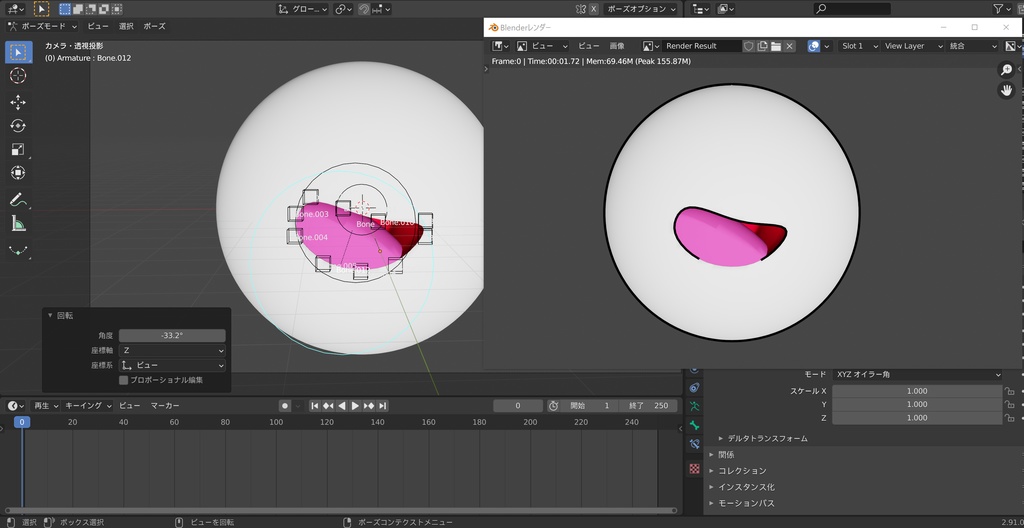Viewport: 1024px width, 528px height.
Task: Open image with folder icon
Action: point(776,46)
